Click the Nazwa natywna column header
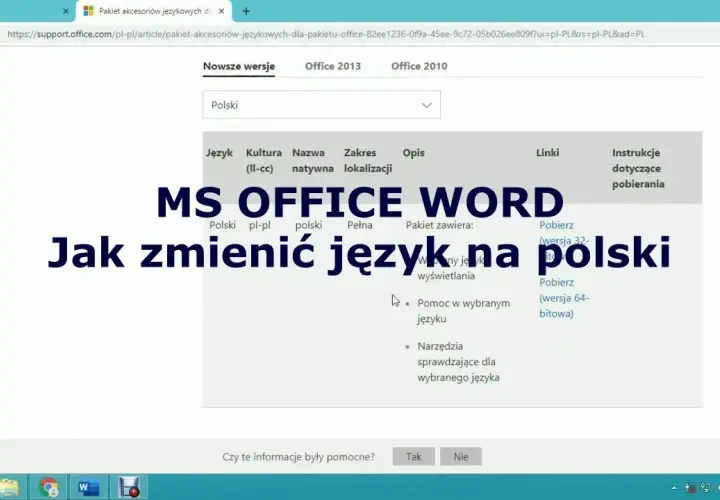 click(x=313, y=160)
